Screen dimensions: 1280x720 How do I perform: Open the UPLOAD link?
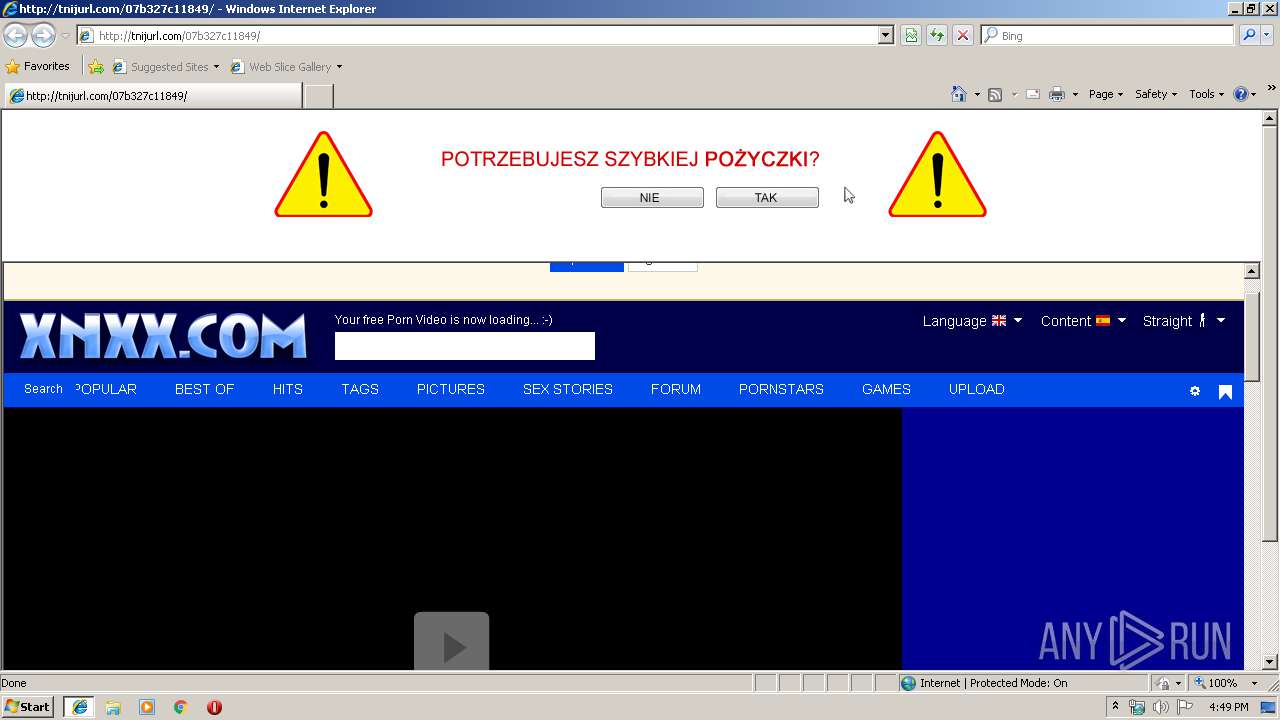coord(976,389)
